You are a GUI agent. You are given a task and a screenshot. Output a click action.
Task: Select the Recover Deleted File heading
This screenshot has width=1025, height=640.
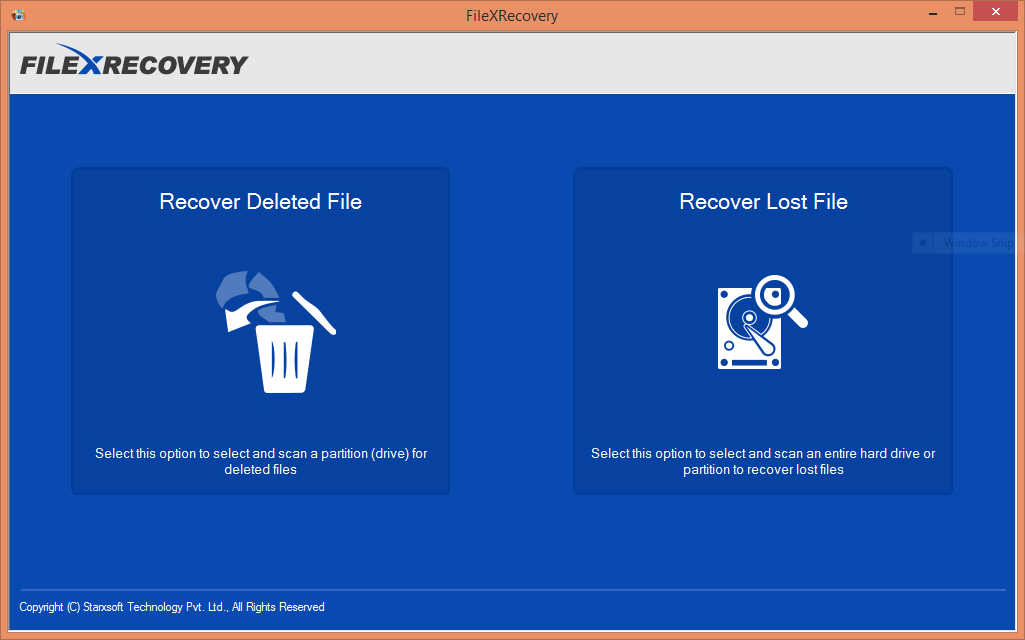[260, 202]
